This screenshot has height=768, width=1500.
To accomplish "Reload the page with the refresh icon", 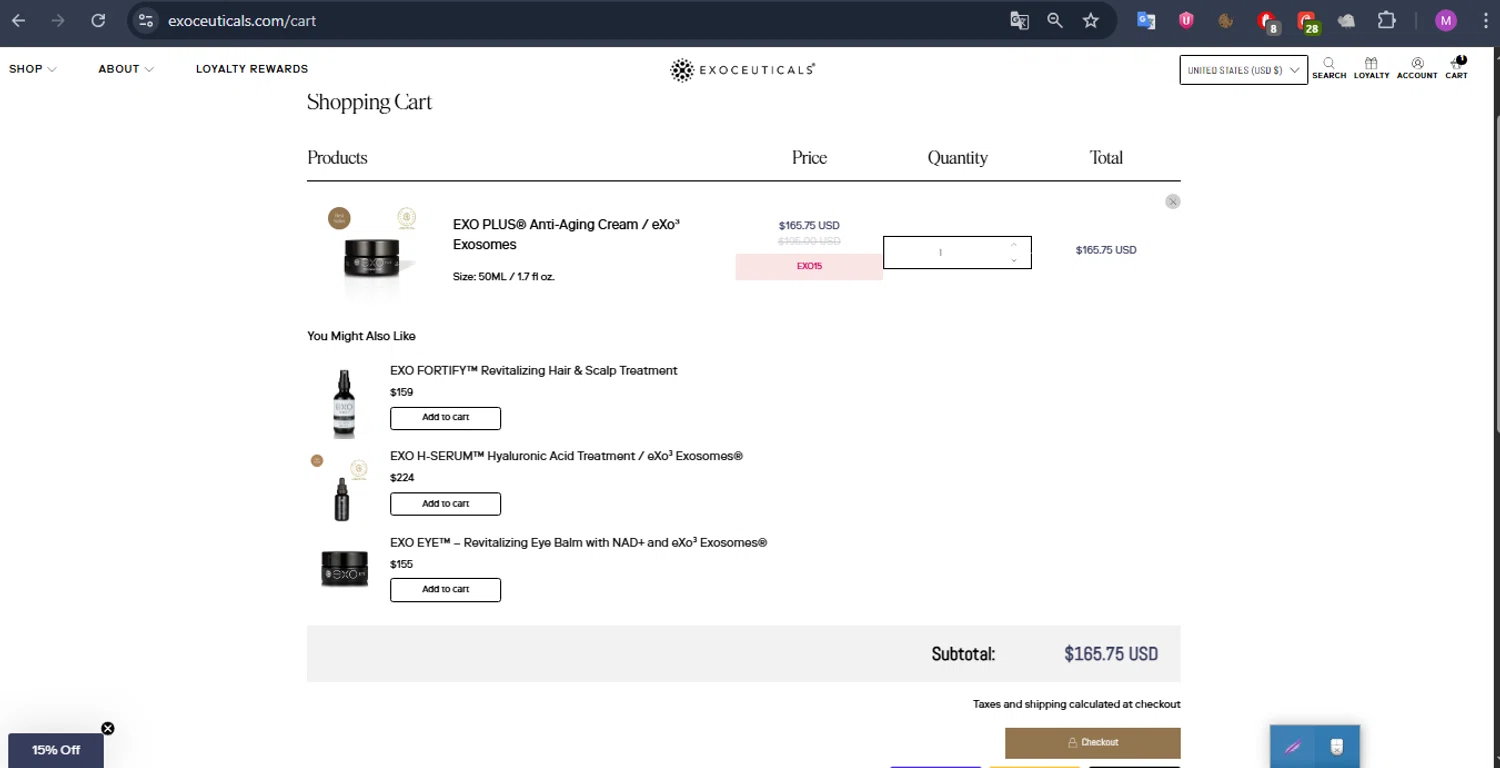I will click(98, 20).
